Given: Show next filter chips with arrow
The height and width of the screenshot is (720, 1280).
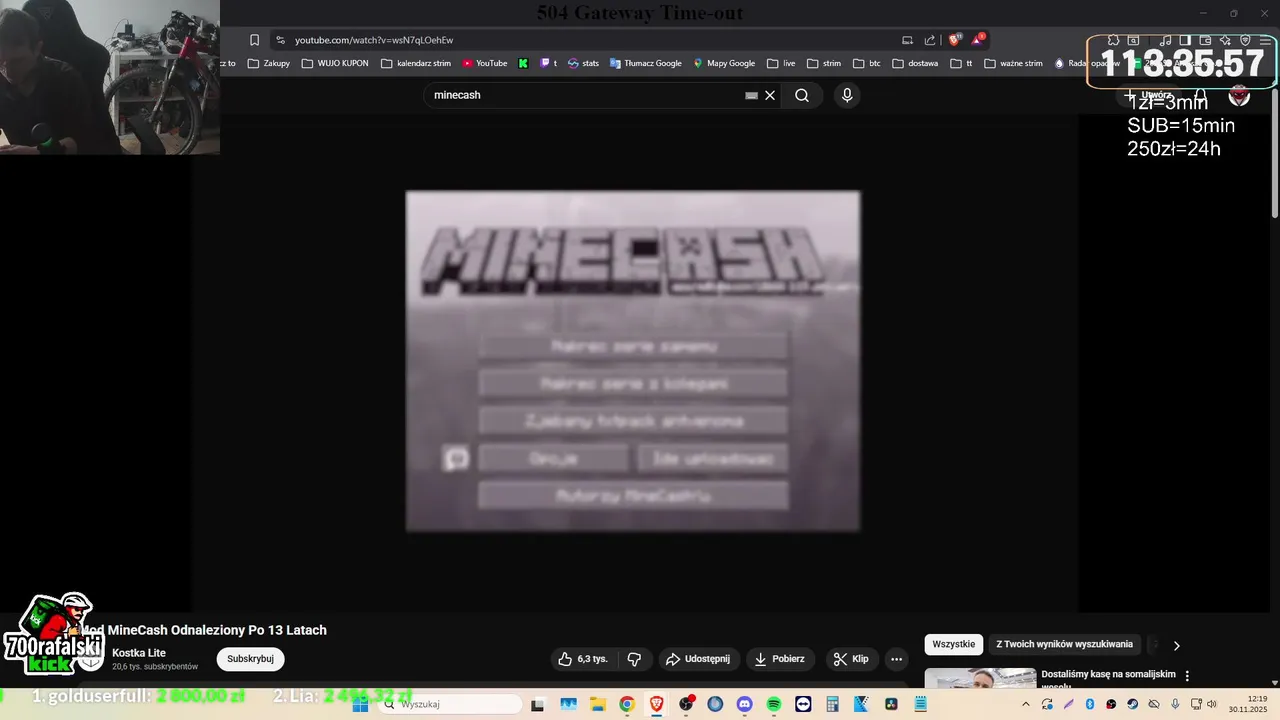Looking at the screenshot, I should 1176,646.
